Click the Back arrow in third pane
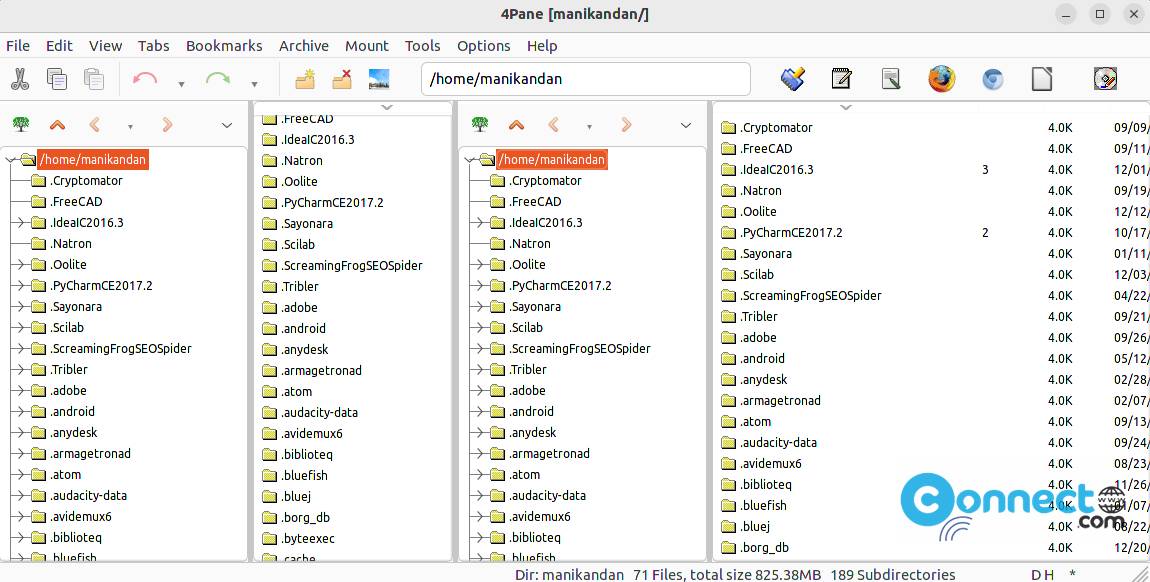This screenshot has height=582, width=1150. tap(553, 125)
